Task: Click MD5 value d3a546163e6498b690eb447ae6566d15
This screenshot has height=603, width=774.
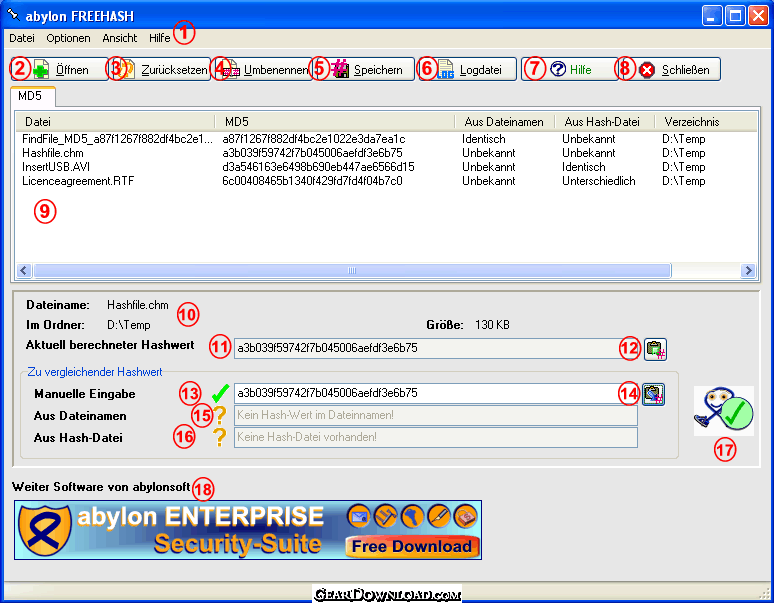Action: 318,167
